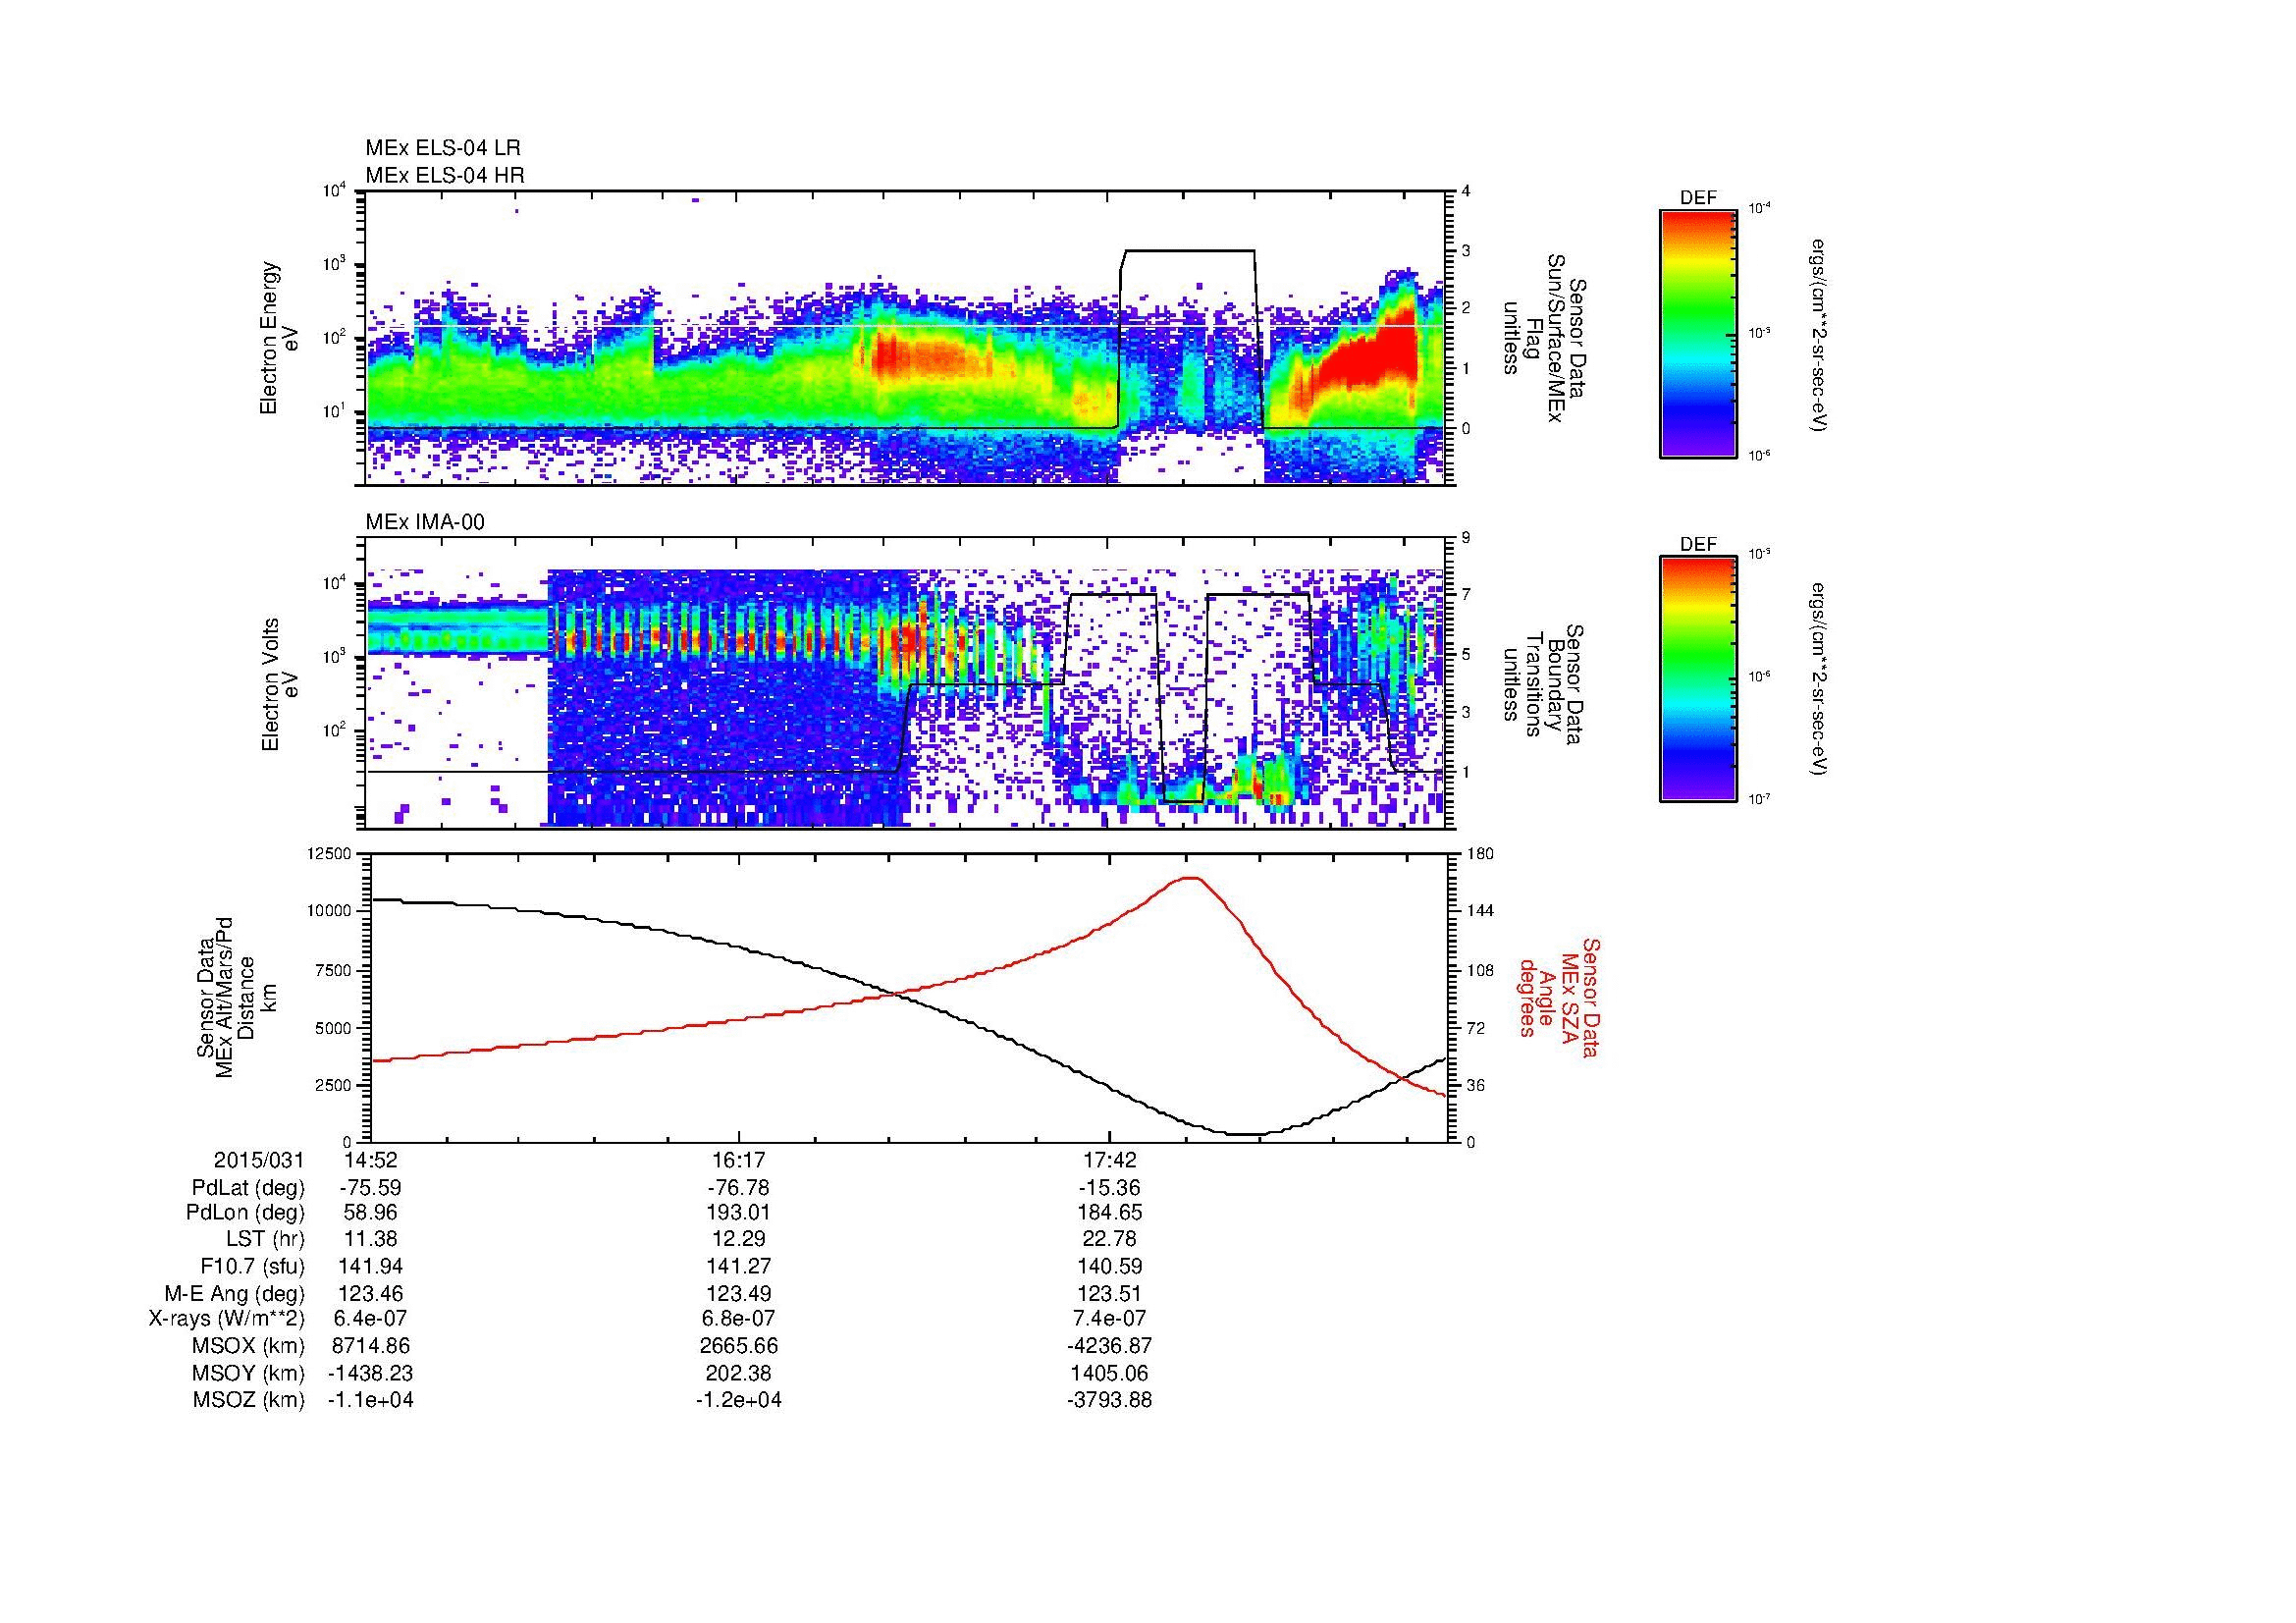
Task: Click the SZA axis tick '144'
Action: tap(1481, 911)
